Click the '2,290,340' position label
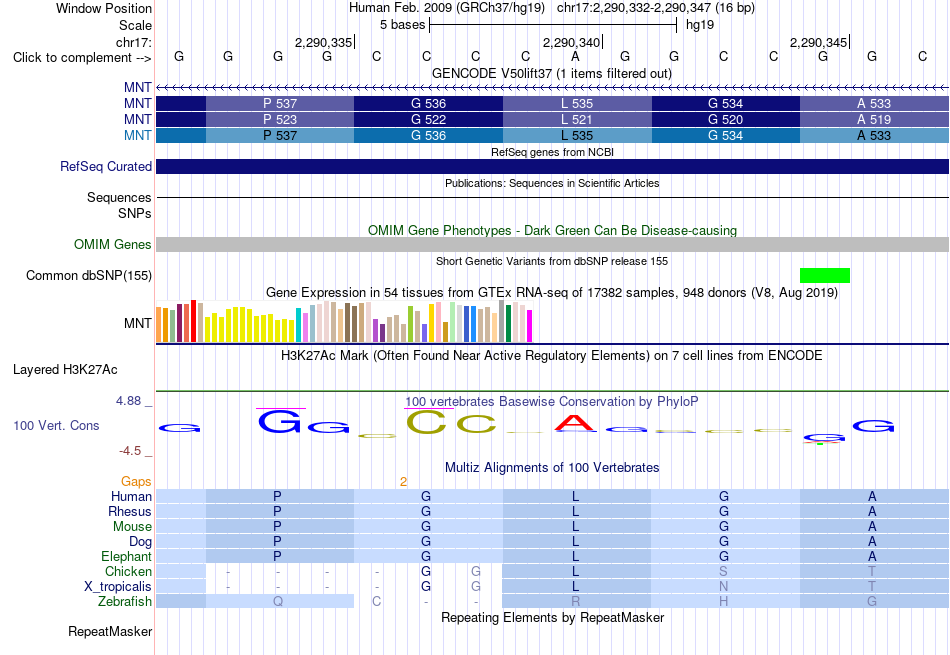This screenshot has width=950, height=655. 571,42
